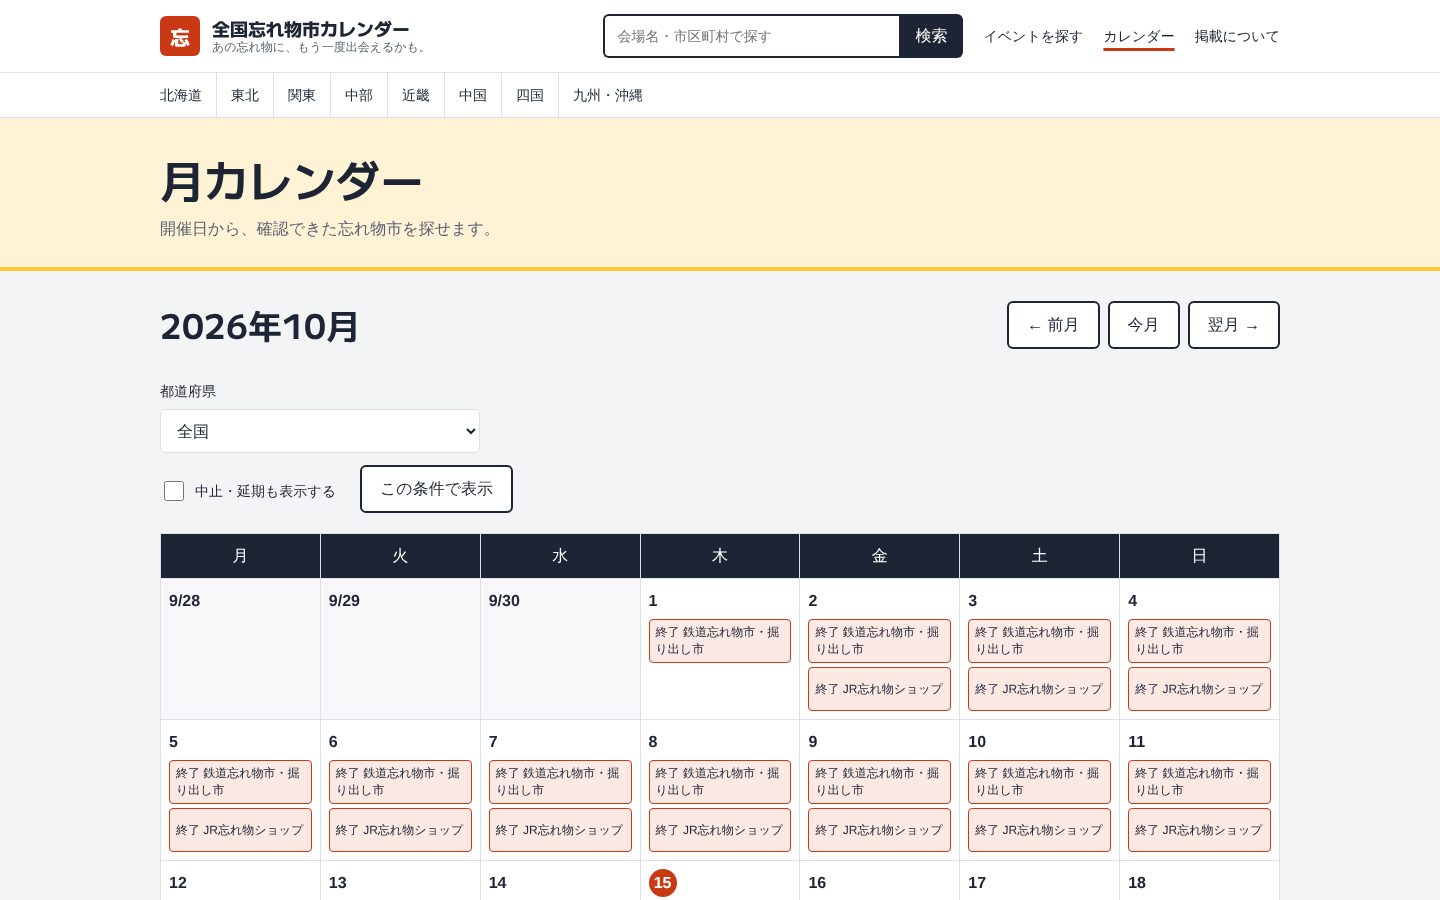Click the 検索 search button

931,36
